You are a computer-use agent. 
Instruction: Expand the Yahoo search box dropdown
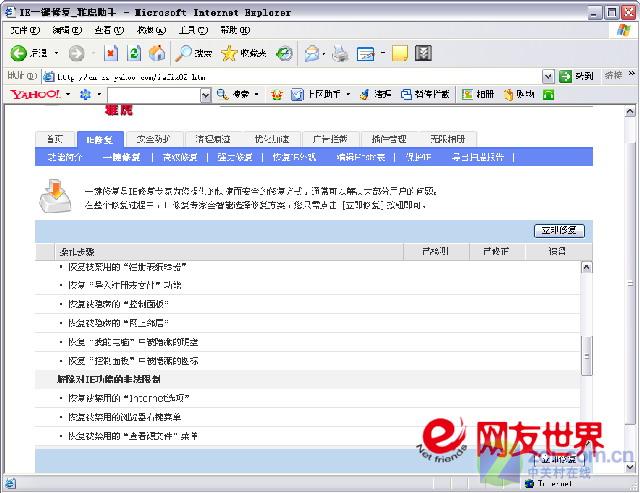coord(206,95)
